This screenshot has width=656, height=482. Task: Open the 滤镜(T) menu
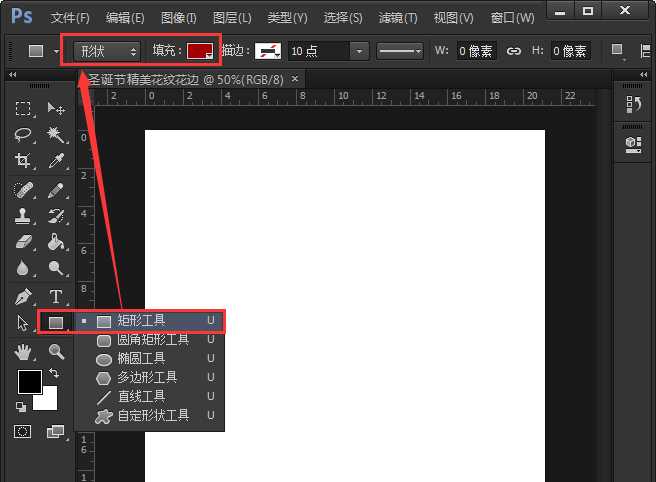point(398,18)
